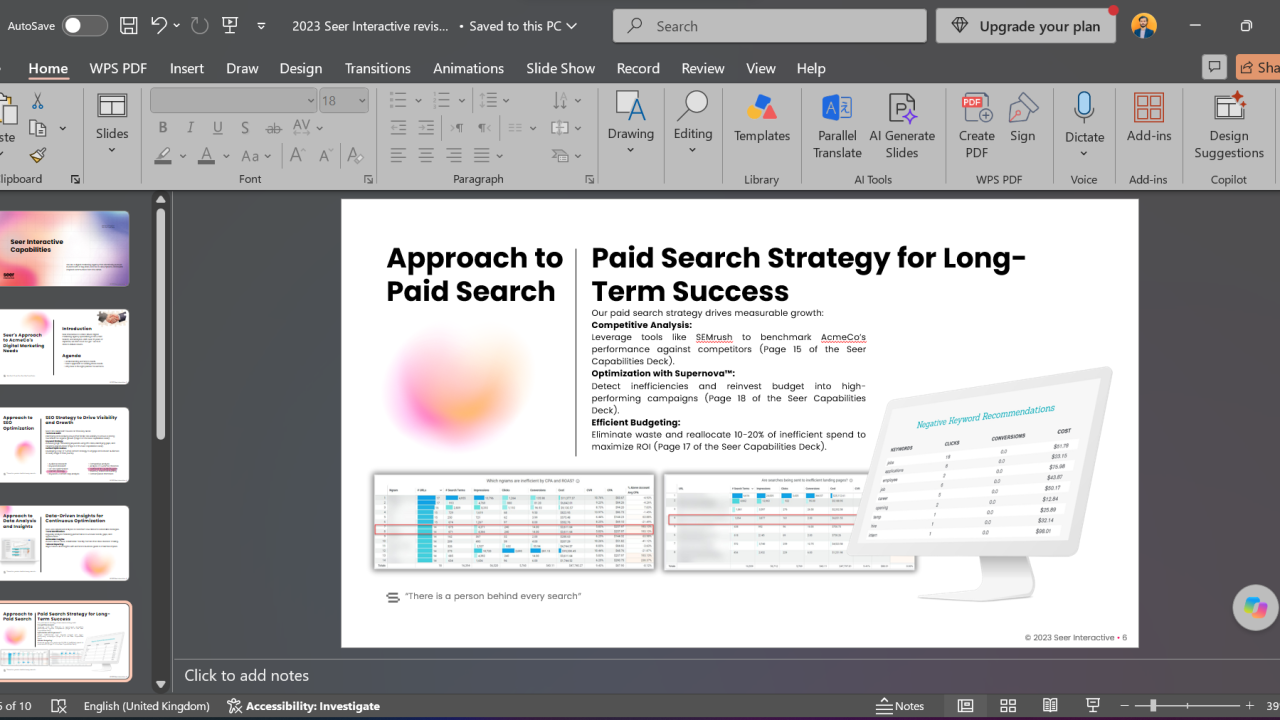1280x720 pixels.
Task: Open AI Generate Slides tool
Action: [901, 126]
